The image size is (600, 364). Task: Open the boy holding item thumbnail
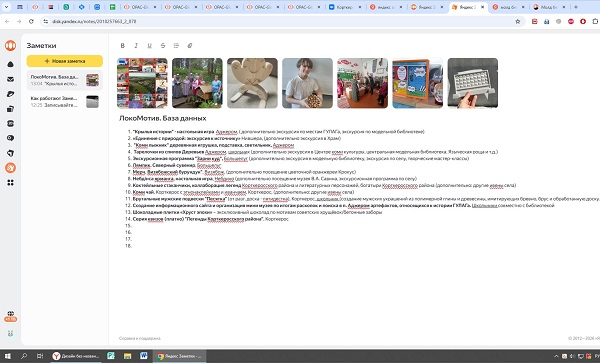tap(307, 83)
